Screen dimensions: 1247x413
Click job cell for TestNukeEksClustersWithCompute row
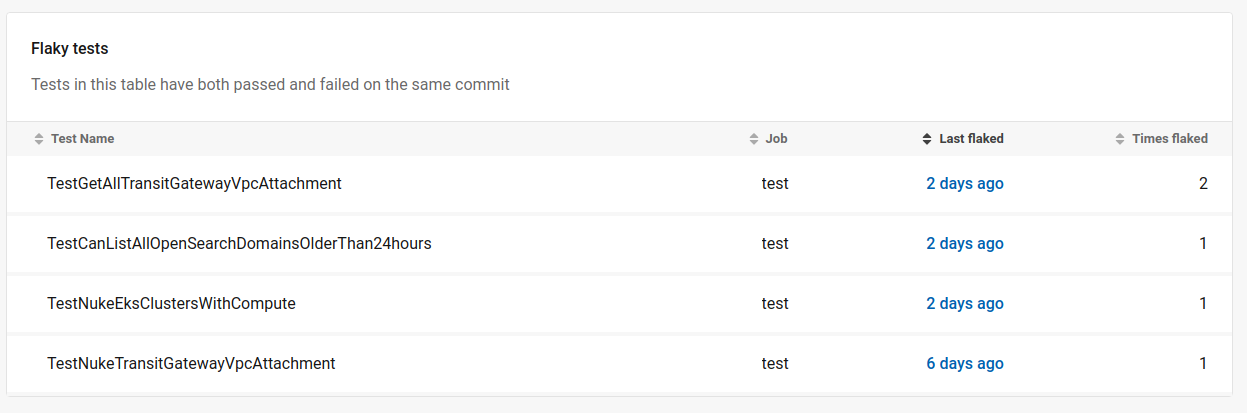(x=775, y=304)
